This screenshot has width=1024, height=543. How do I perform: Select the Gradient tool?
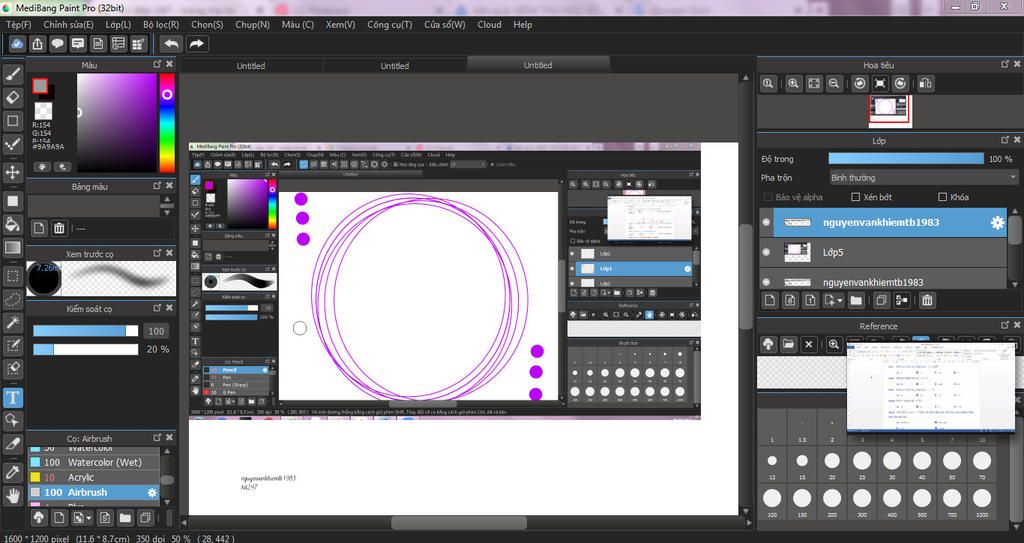coord(12,248)
